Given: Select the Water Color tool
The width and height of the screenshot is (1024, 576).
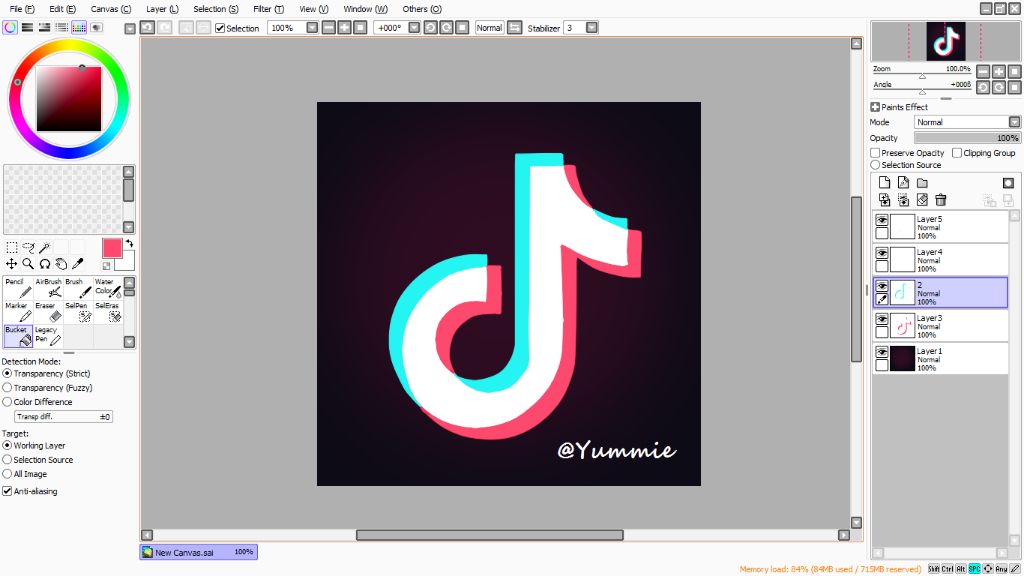Looking at the screenshot, I should pos(108,290).
